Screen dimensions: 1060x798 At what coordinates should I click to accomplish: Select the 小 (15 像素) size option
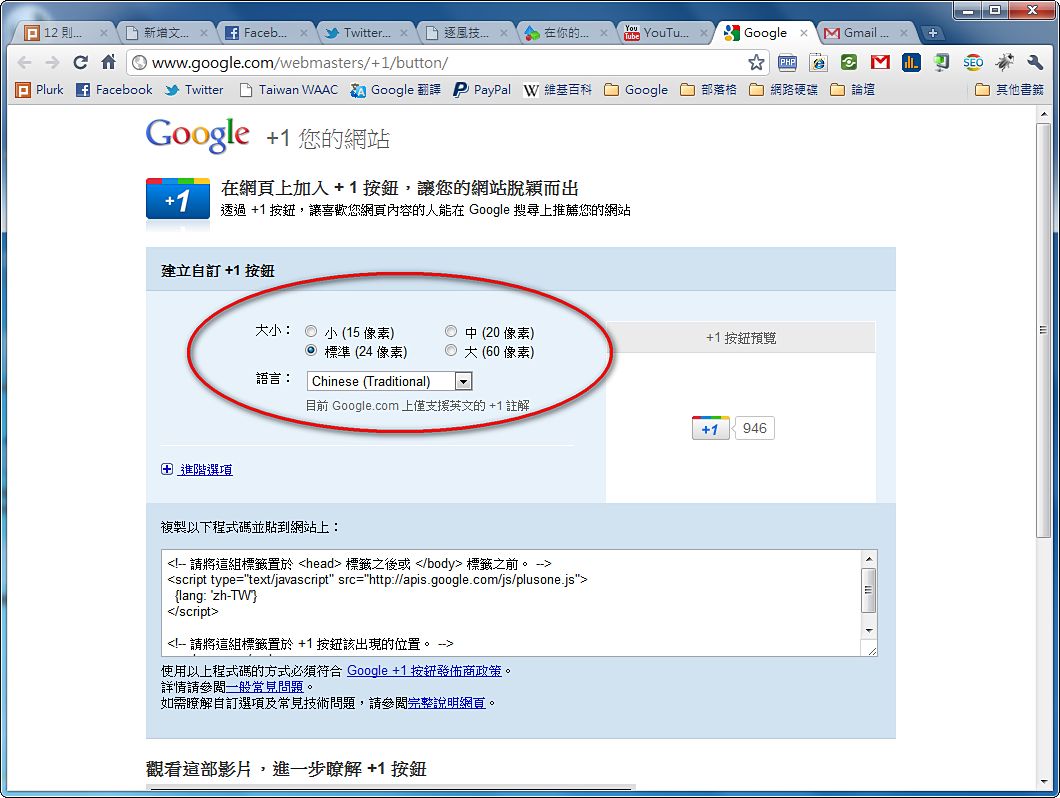(x=311, y=331)
